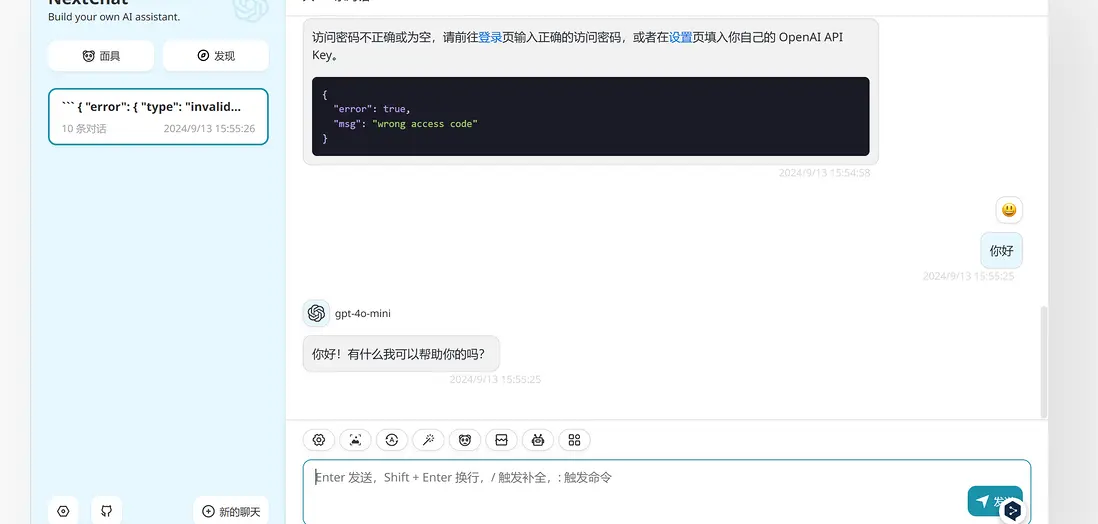
Task: Click the user smiley avatar
Action: point(1009,209)
